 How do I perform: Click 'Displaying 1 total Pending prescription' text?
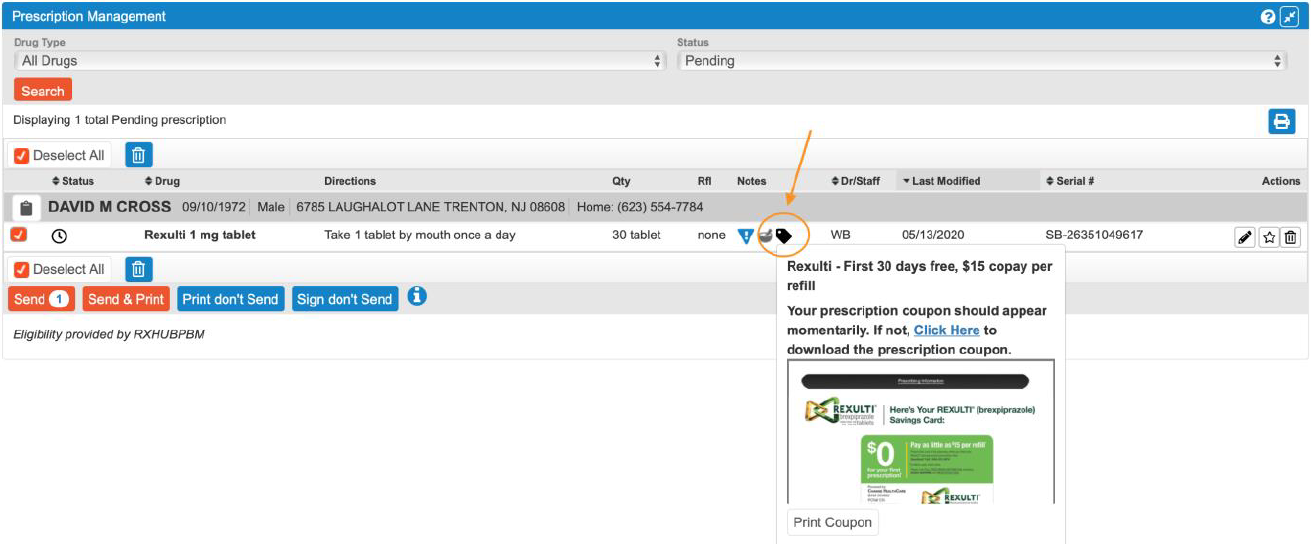pyautogui.click(x=120, y=120)
